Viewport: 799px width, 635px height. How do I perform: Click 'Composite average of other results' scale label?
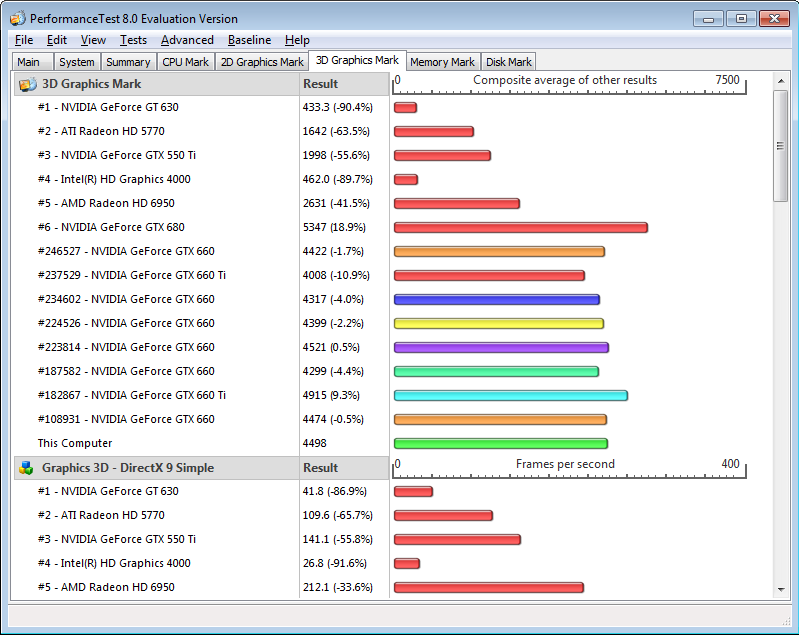click(x=565, y=80)
